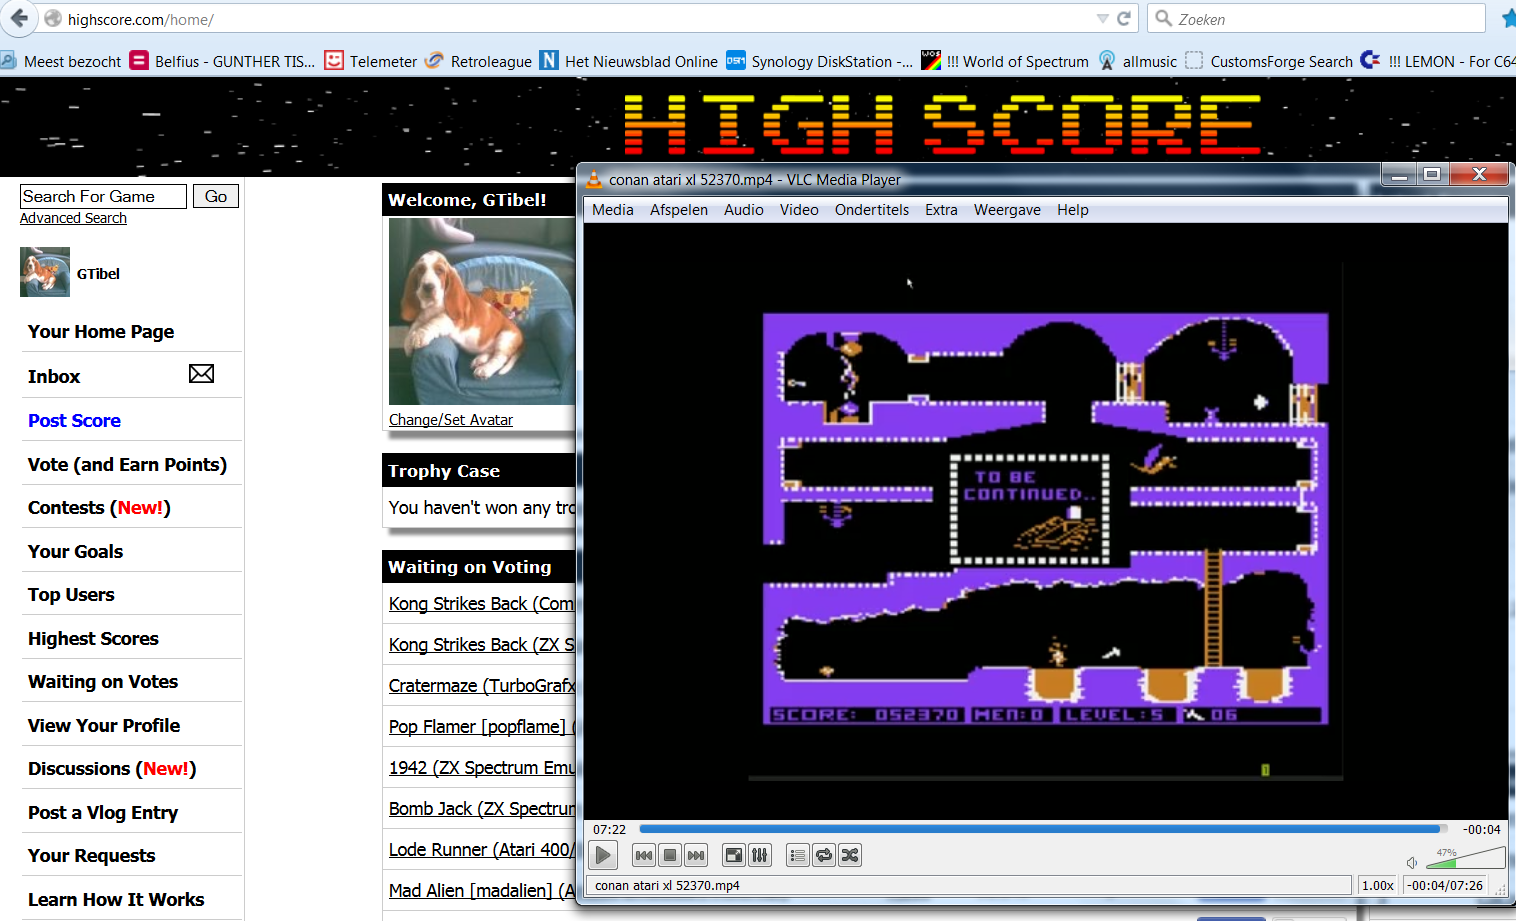Open the Audio menu in VLC
1516x921 pixels.
(x=744, y=210)
